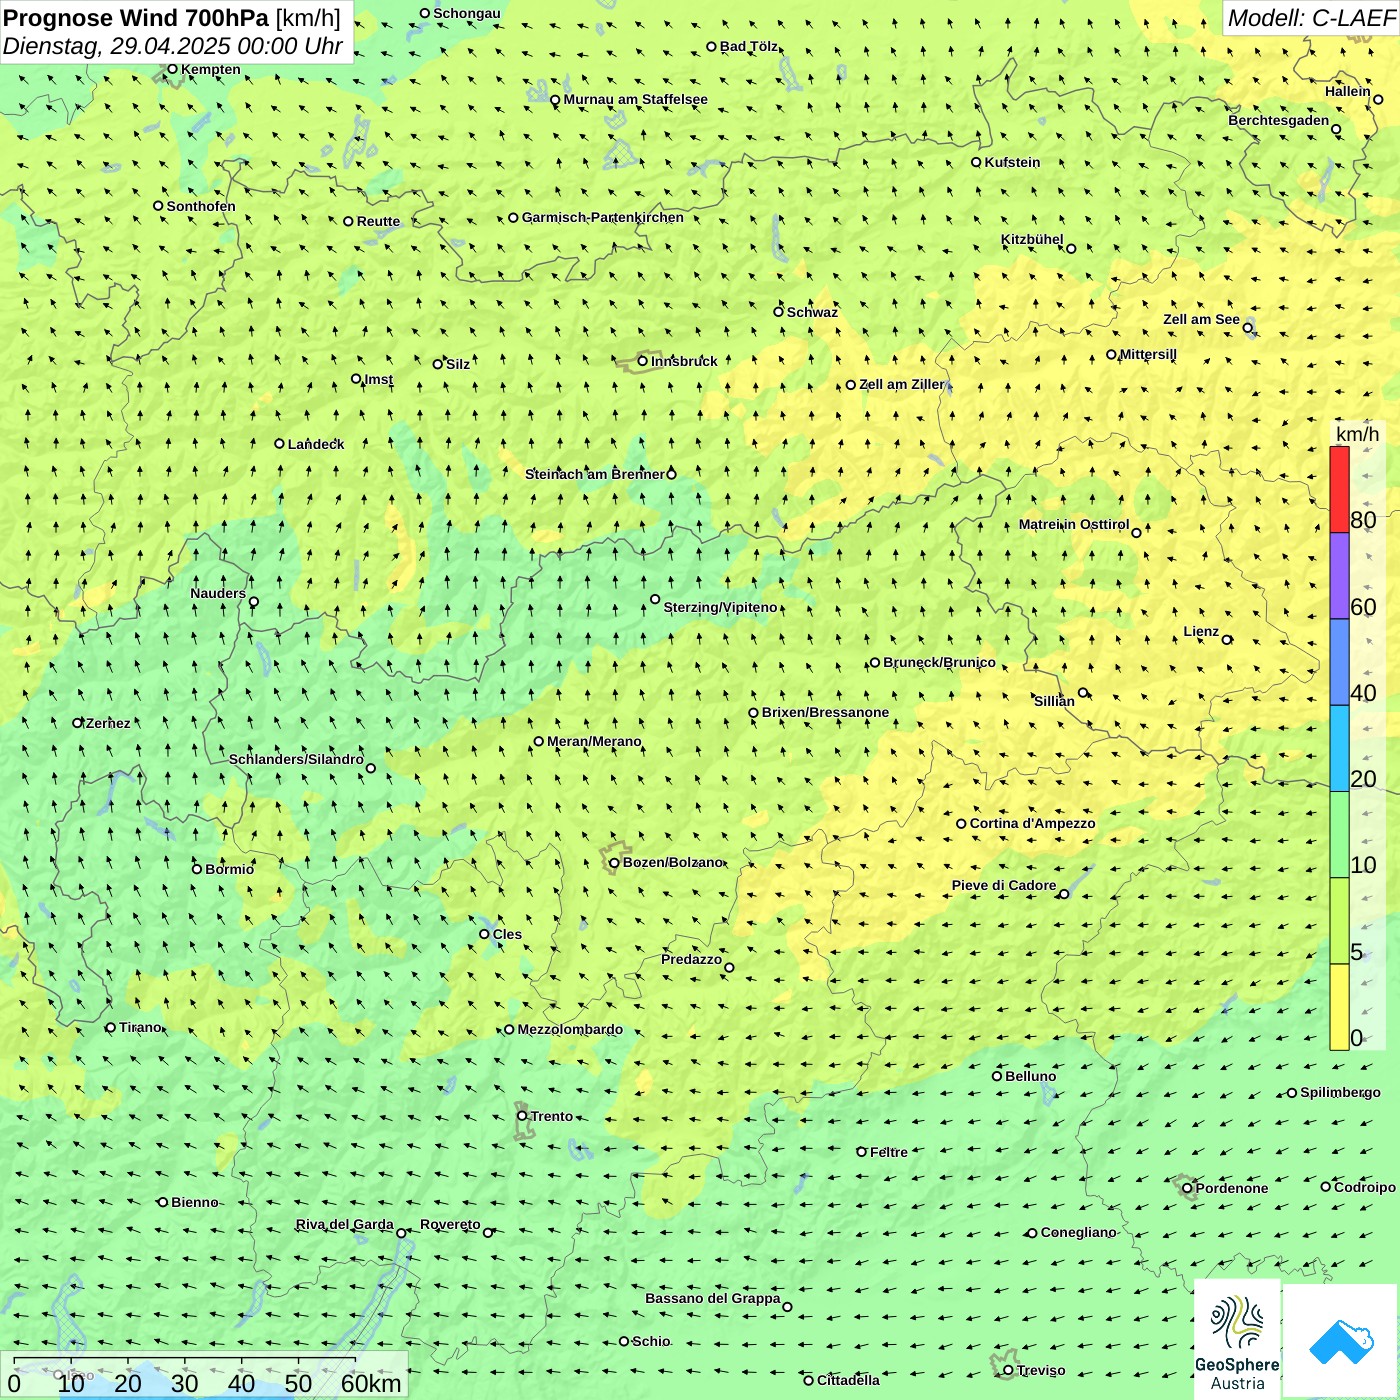The image size is (1400, 1400).
Task: Click the Garmisch-Partenkirchen label
Action: tap(603, 217)
